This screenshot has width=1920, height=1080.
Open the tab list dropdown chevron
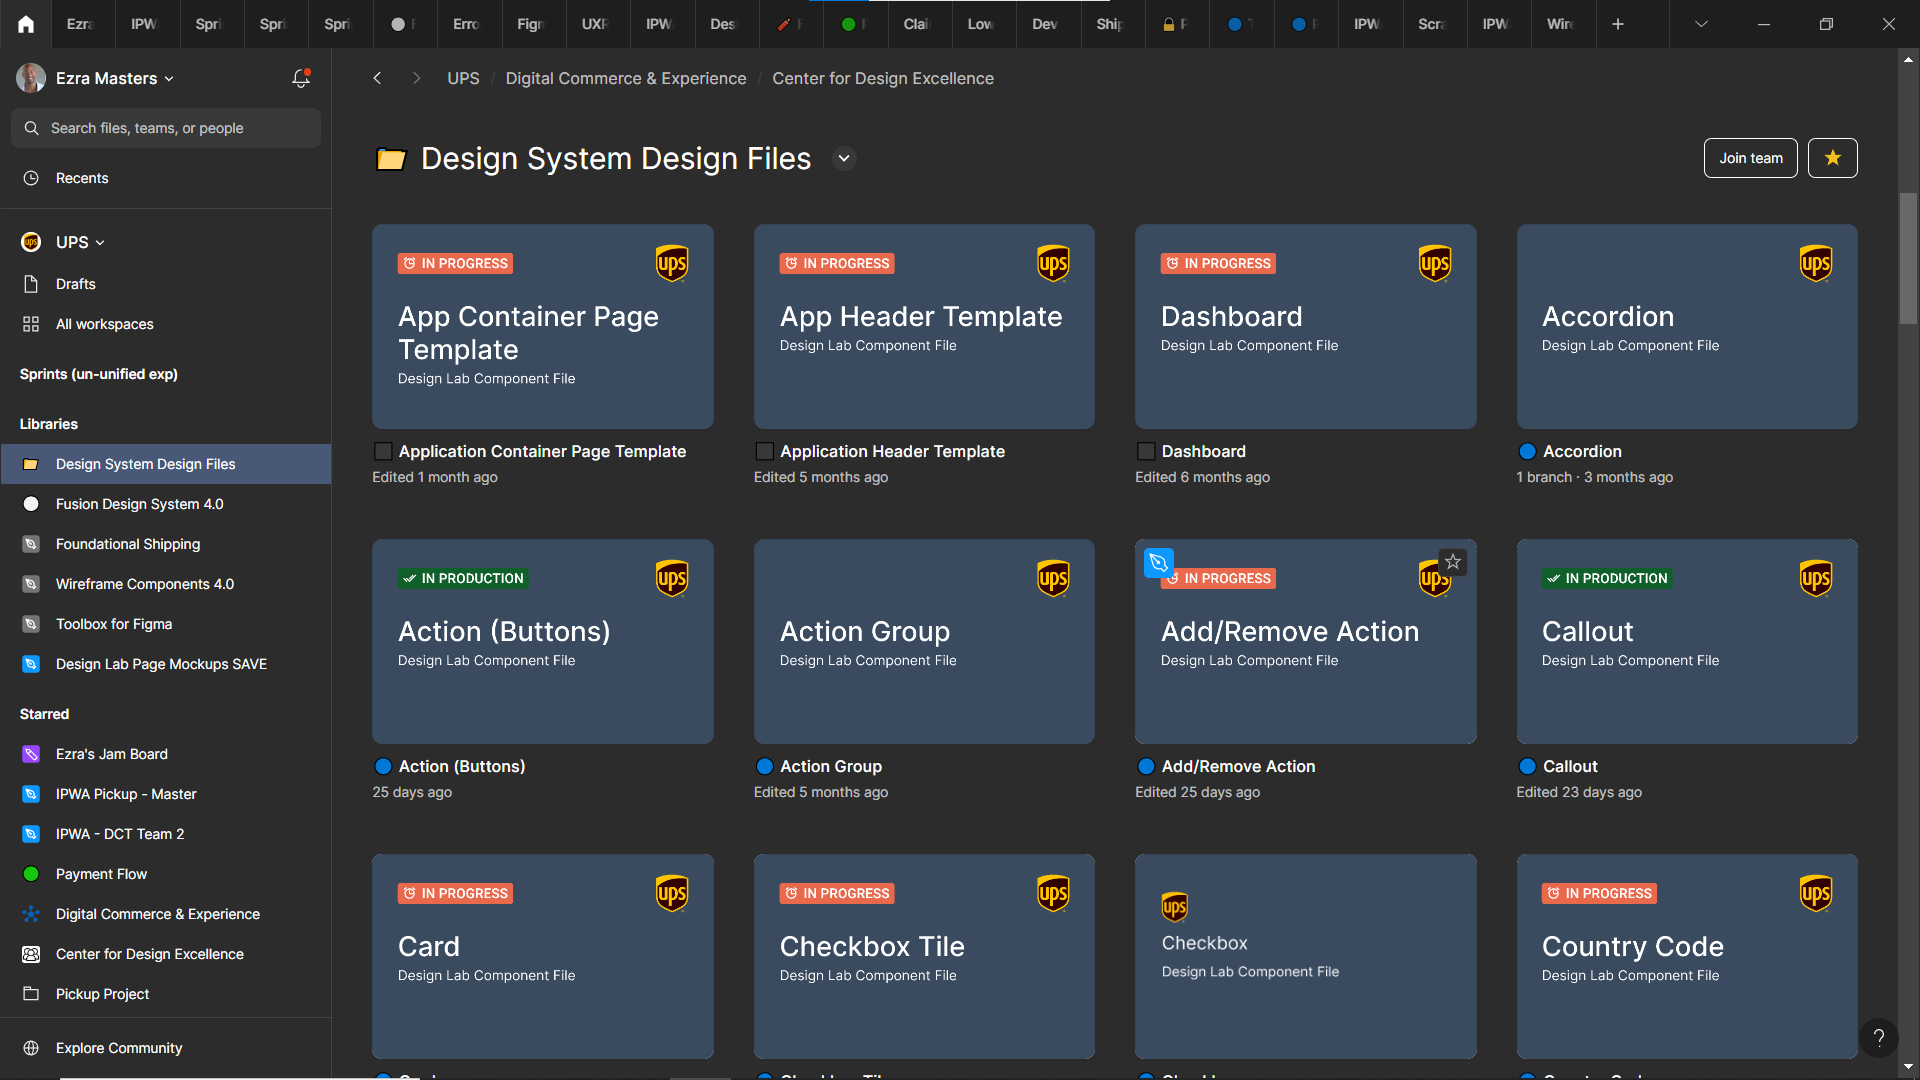[1701, 24]
